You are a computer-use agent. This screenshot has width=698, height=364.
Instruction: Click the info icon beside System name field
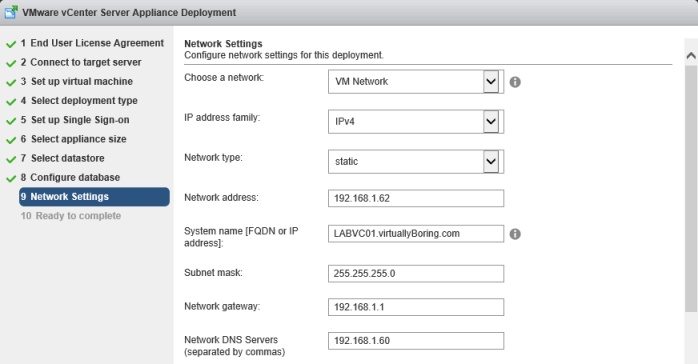[x=515, y=234]
